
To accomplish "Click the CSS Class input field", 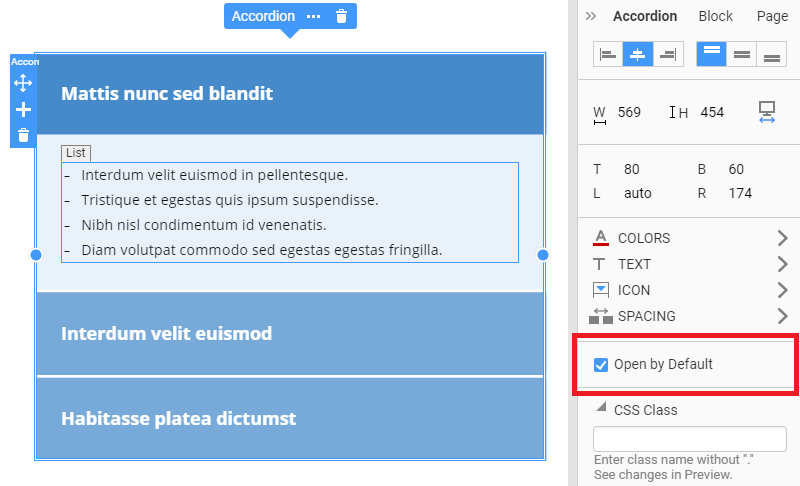I will (690, 439).
